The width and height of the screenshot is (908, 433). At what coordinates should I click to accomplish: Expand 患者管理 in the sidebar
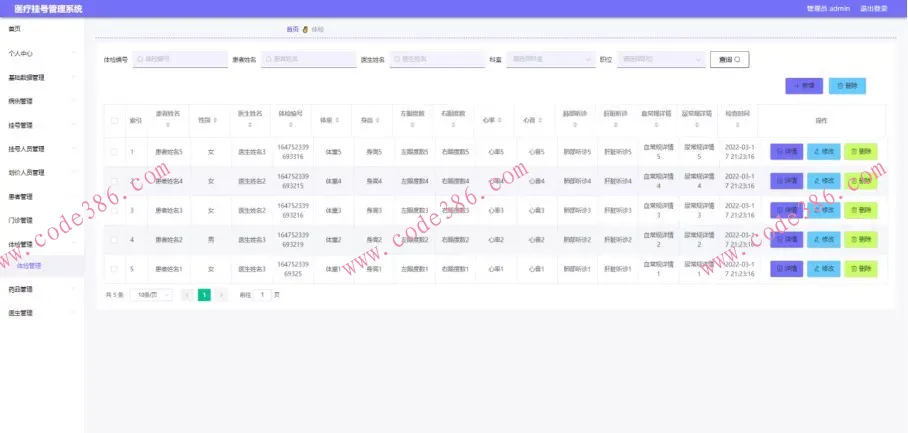click(42, 197)
